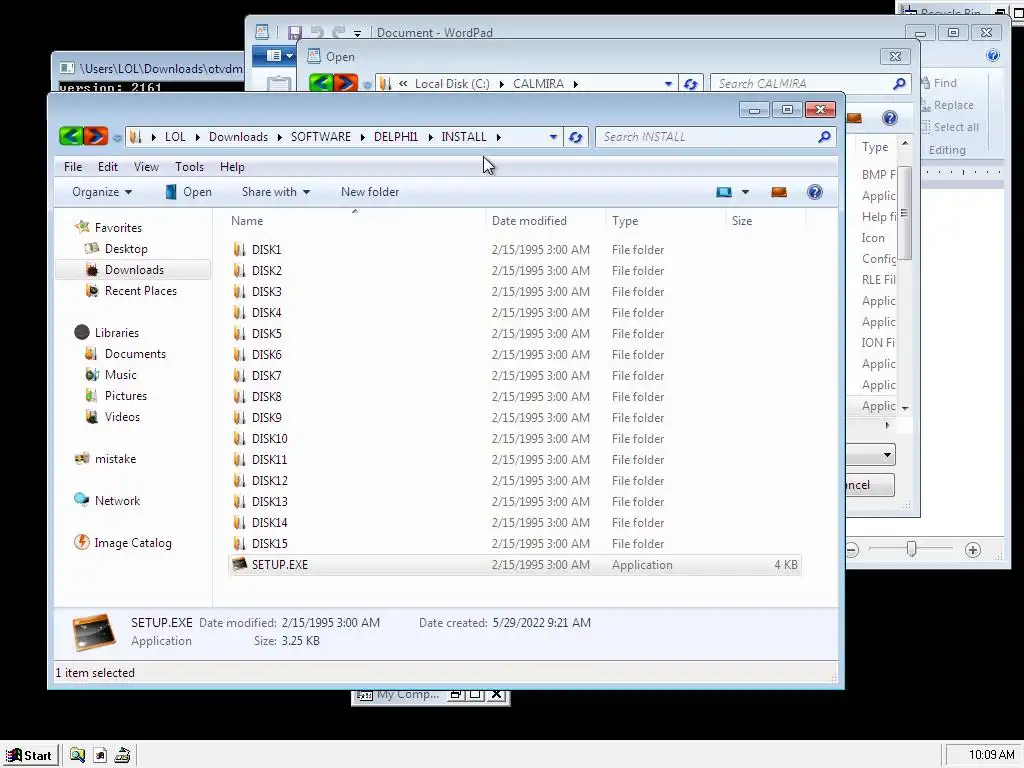Select the SETUP.EXE application icon

click(240, 564)
